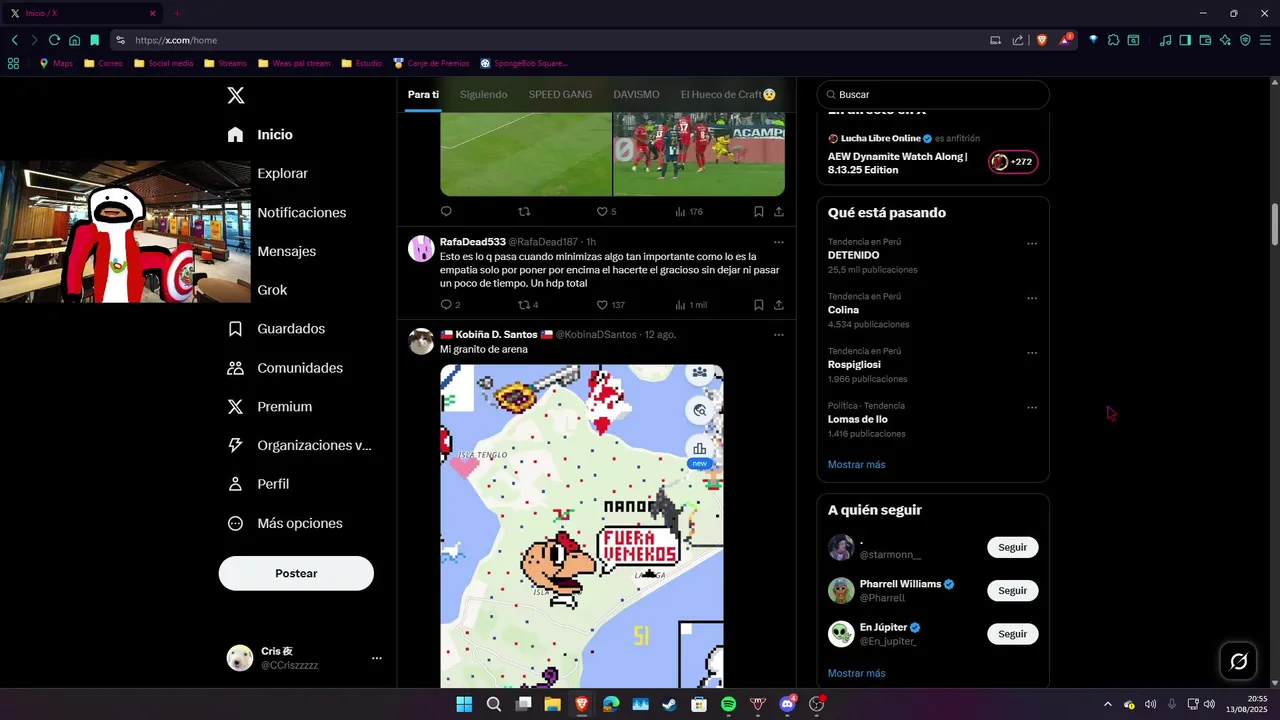
Task: Open @KobinaDSantos profile handle
Action: point(596,335)
